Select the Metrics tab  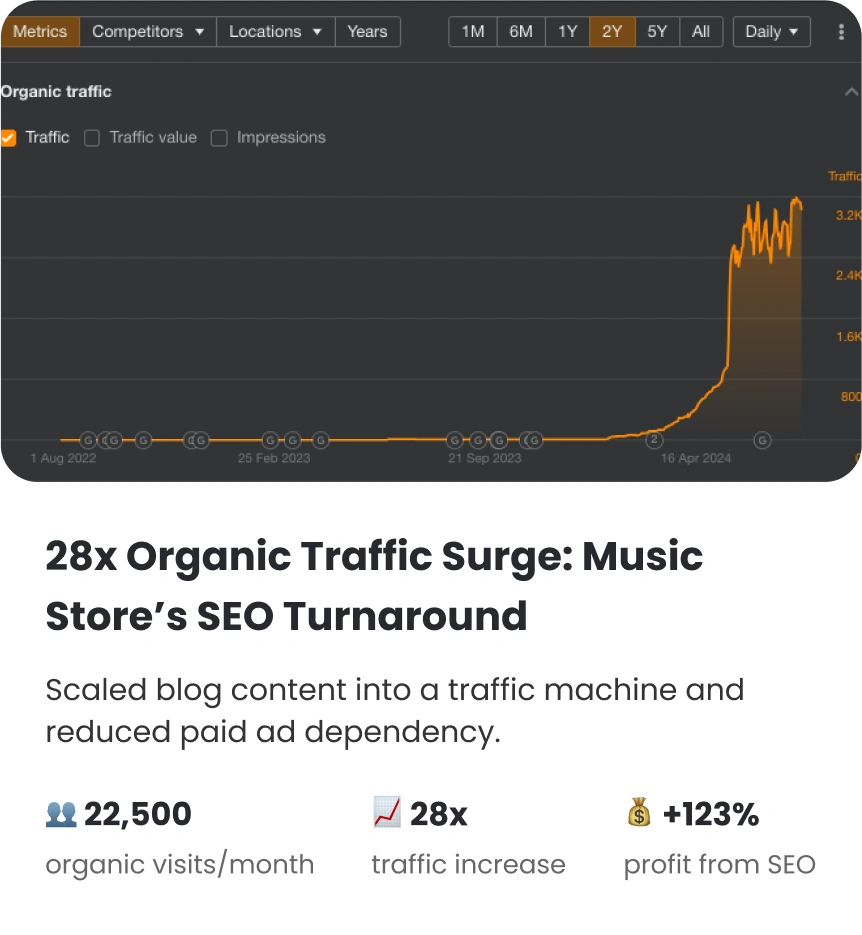coord(40,32)
